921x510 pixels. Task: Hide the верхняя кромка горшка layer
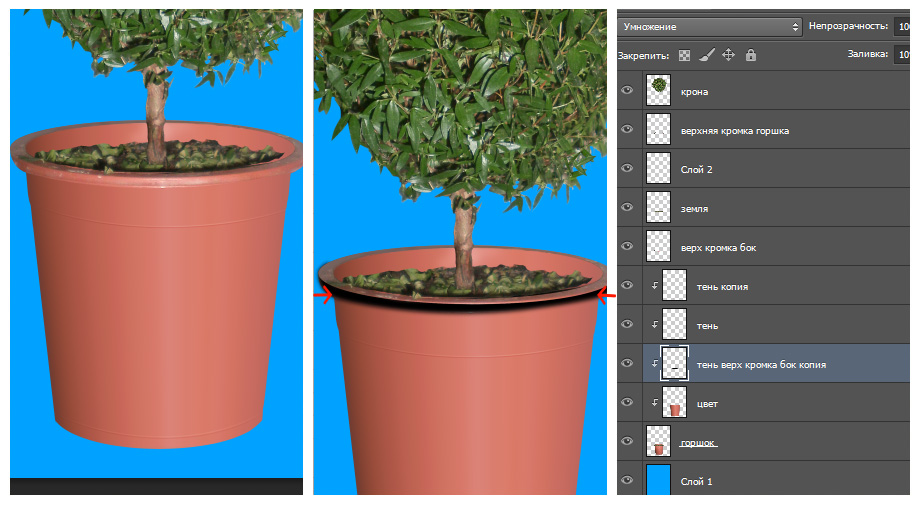coord(627,129)
